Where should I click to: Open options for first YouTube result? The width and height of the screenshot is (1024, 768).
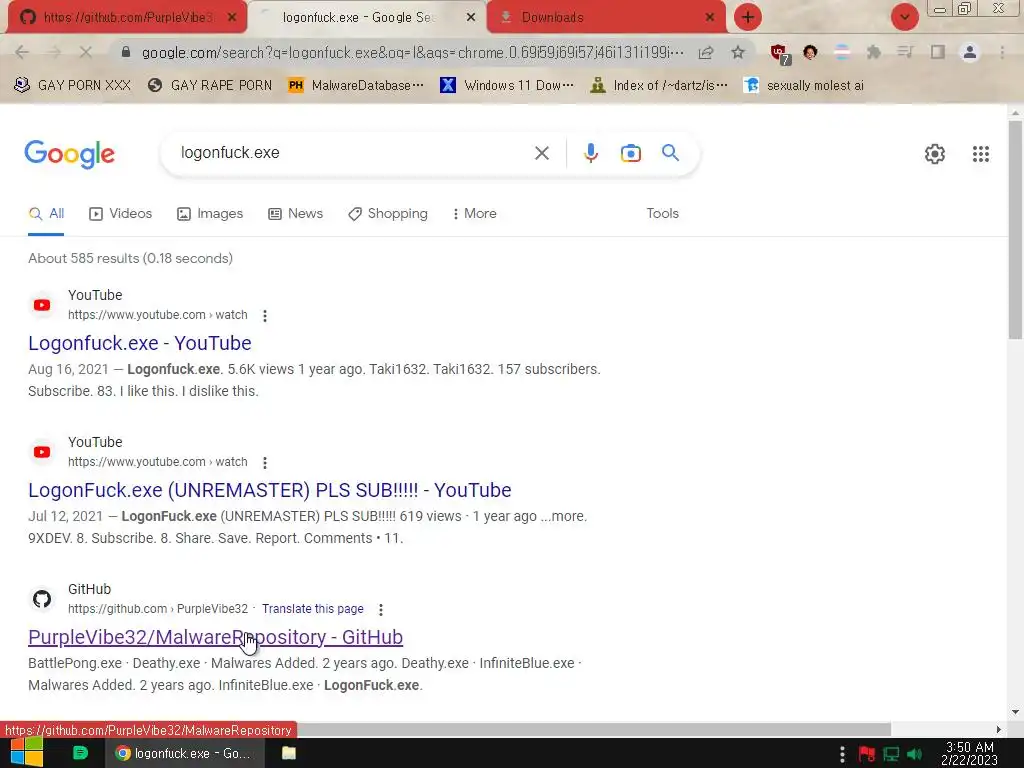264,315
